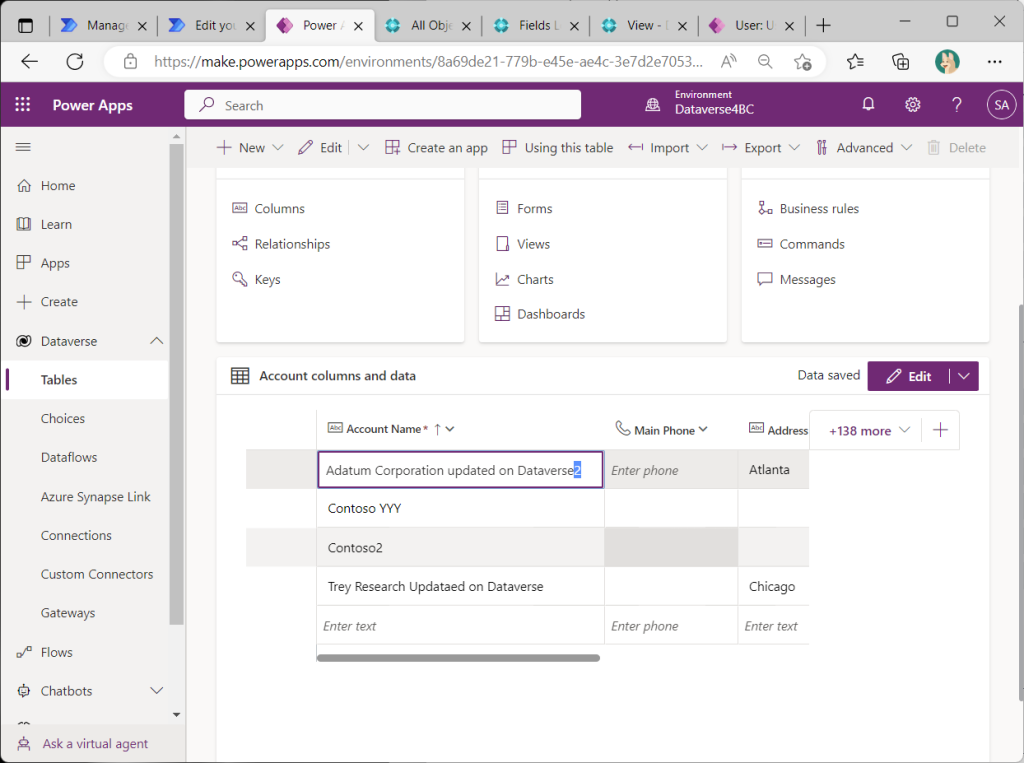
Task: View site information lock icon
Action: coord(131,61)
